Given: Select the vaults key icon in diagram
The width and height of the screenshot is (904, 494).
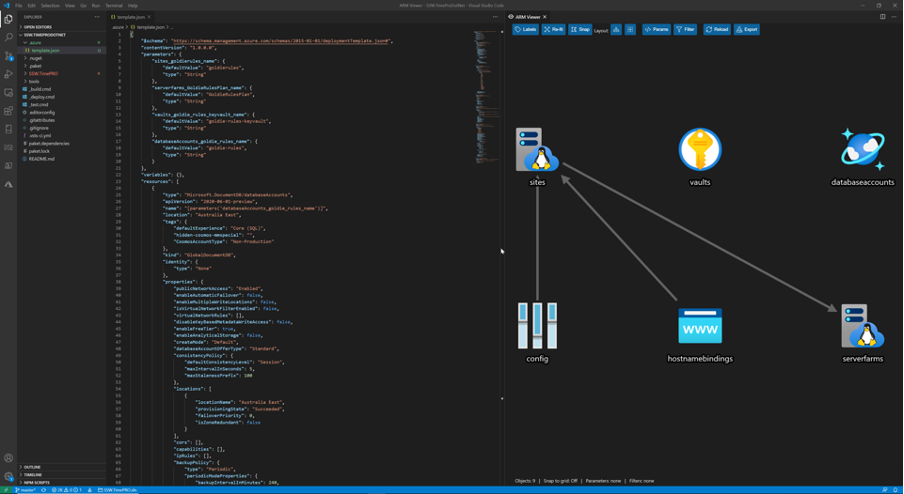Looking at the screenshot, I should tap(700, 150).
